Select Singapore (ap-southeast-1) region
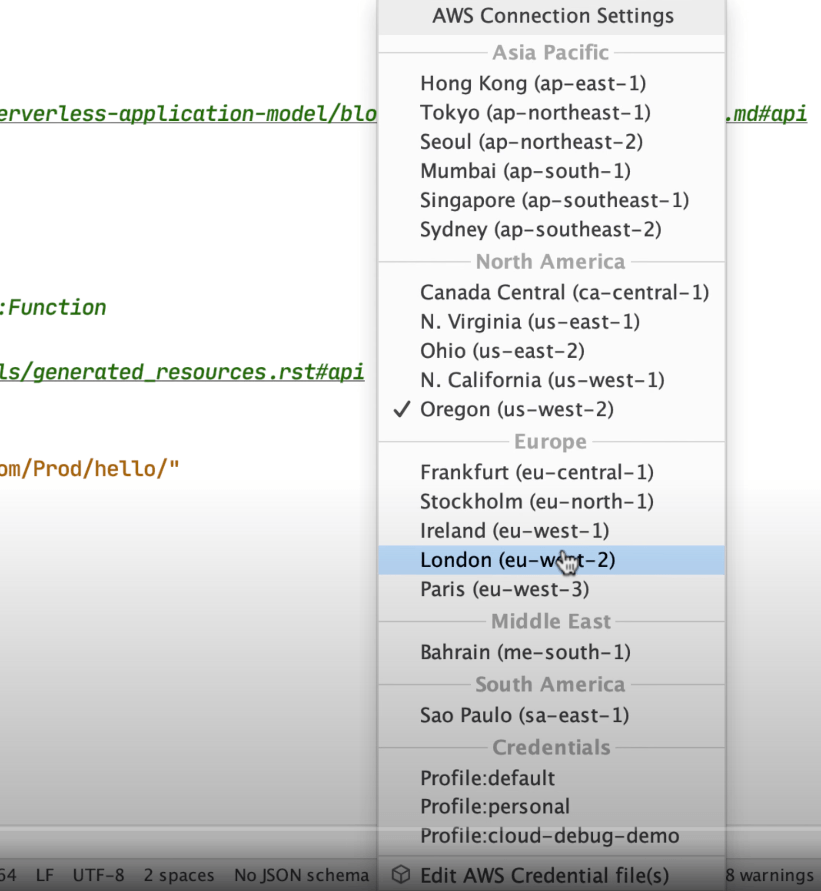The image size is (821, 891). (554, 200)
